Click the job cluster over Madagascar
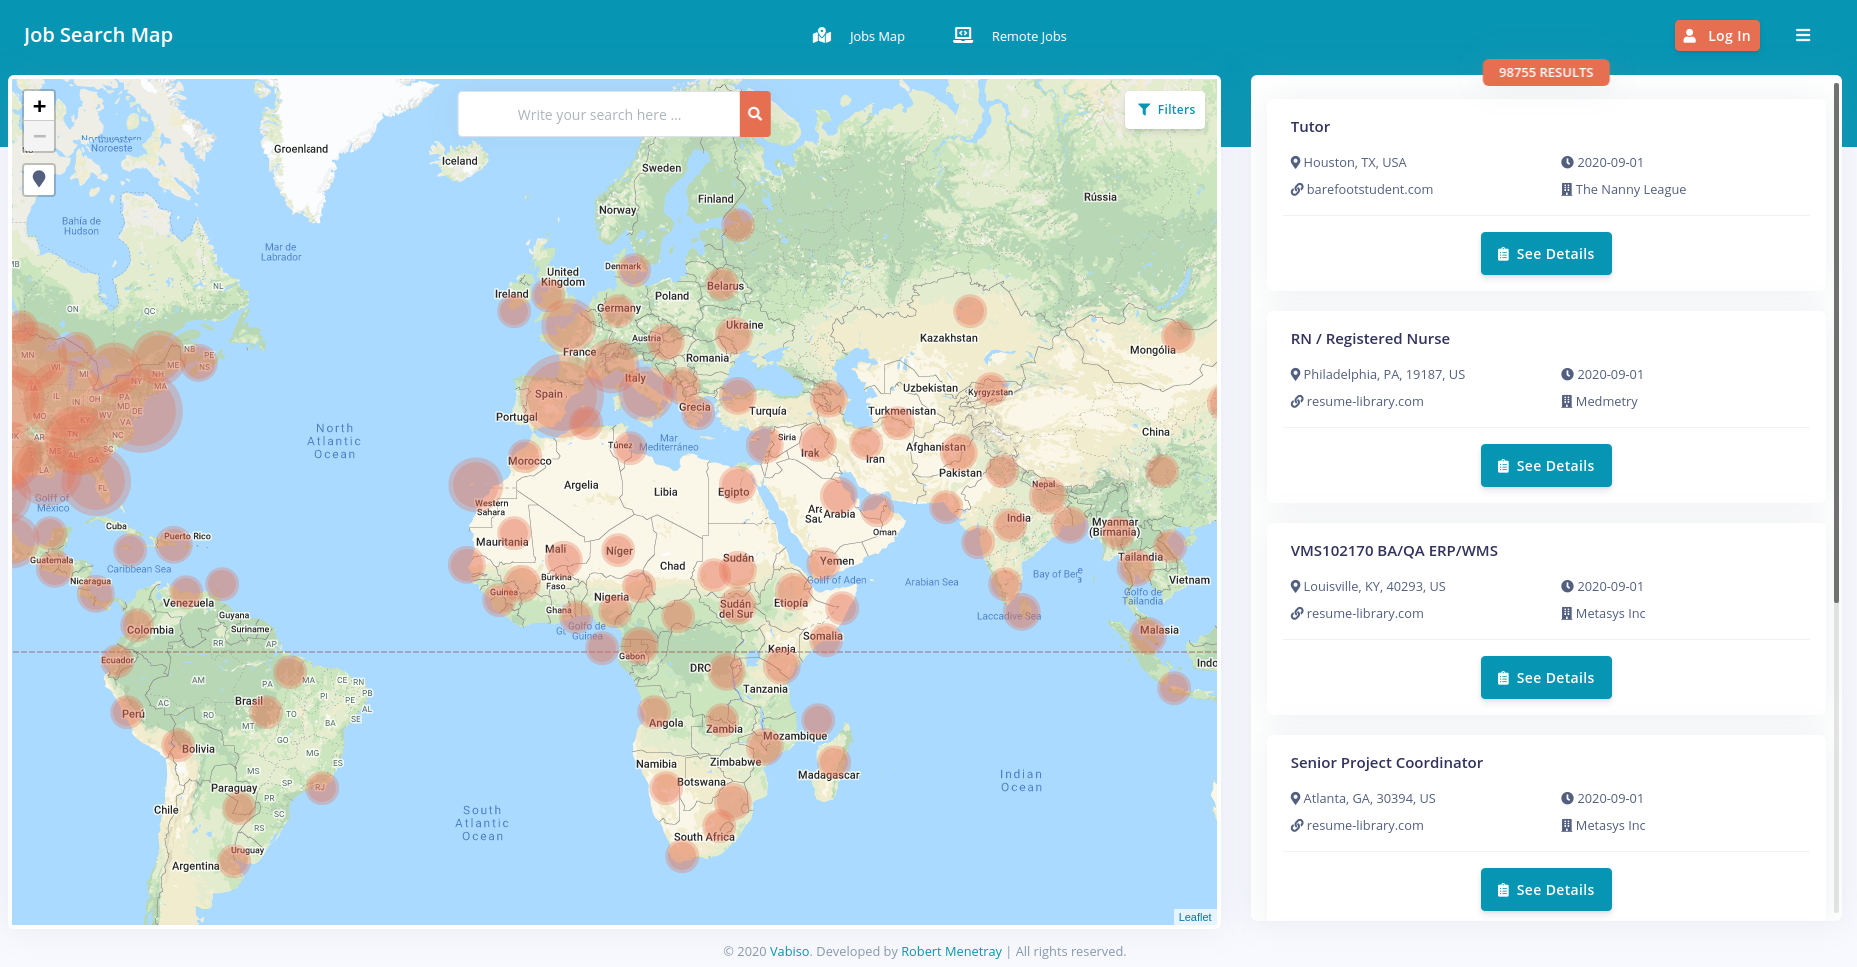 pos(833,762)
